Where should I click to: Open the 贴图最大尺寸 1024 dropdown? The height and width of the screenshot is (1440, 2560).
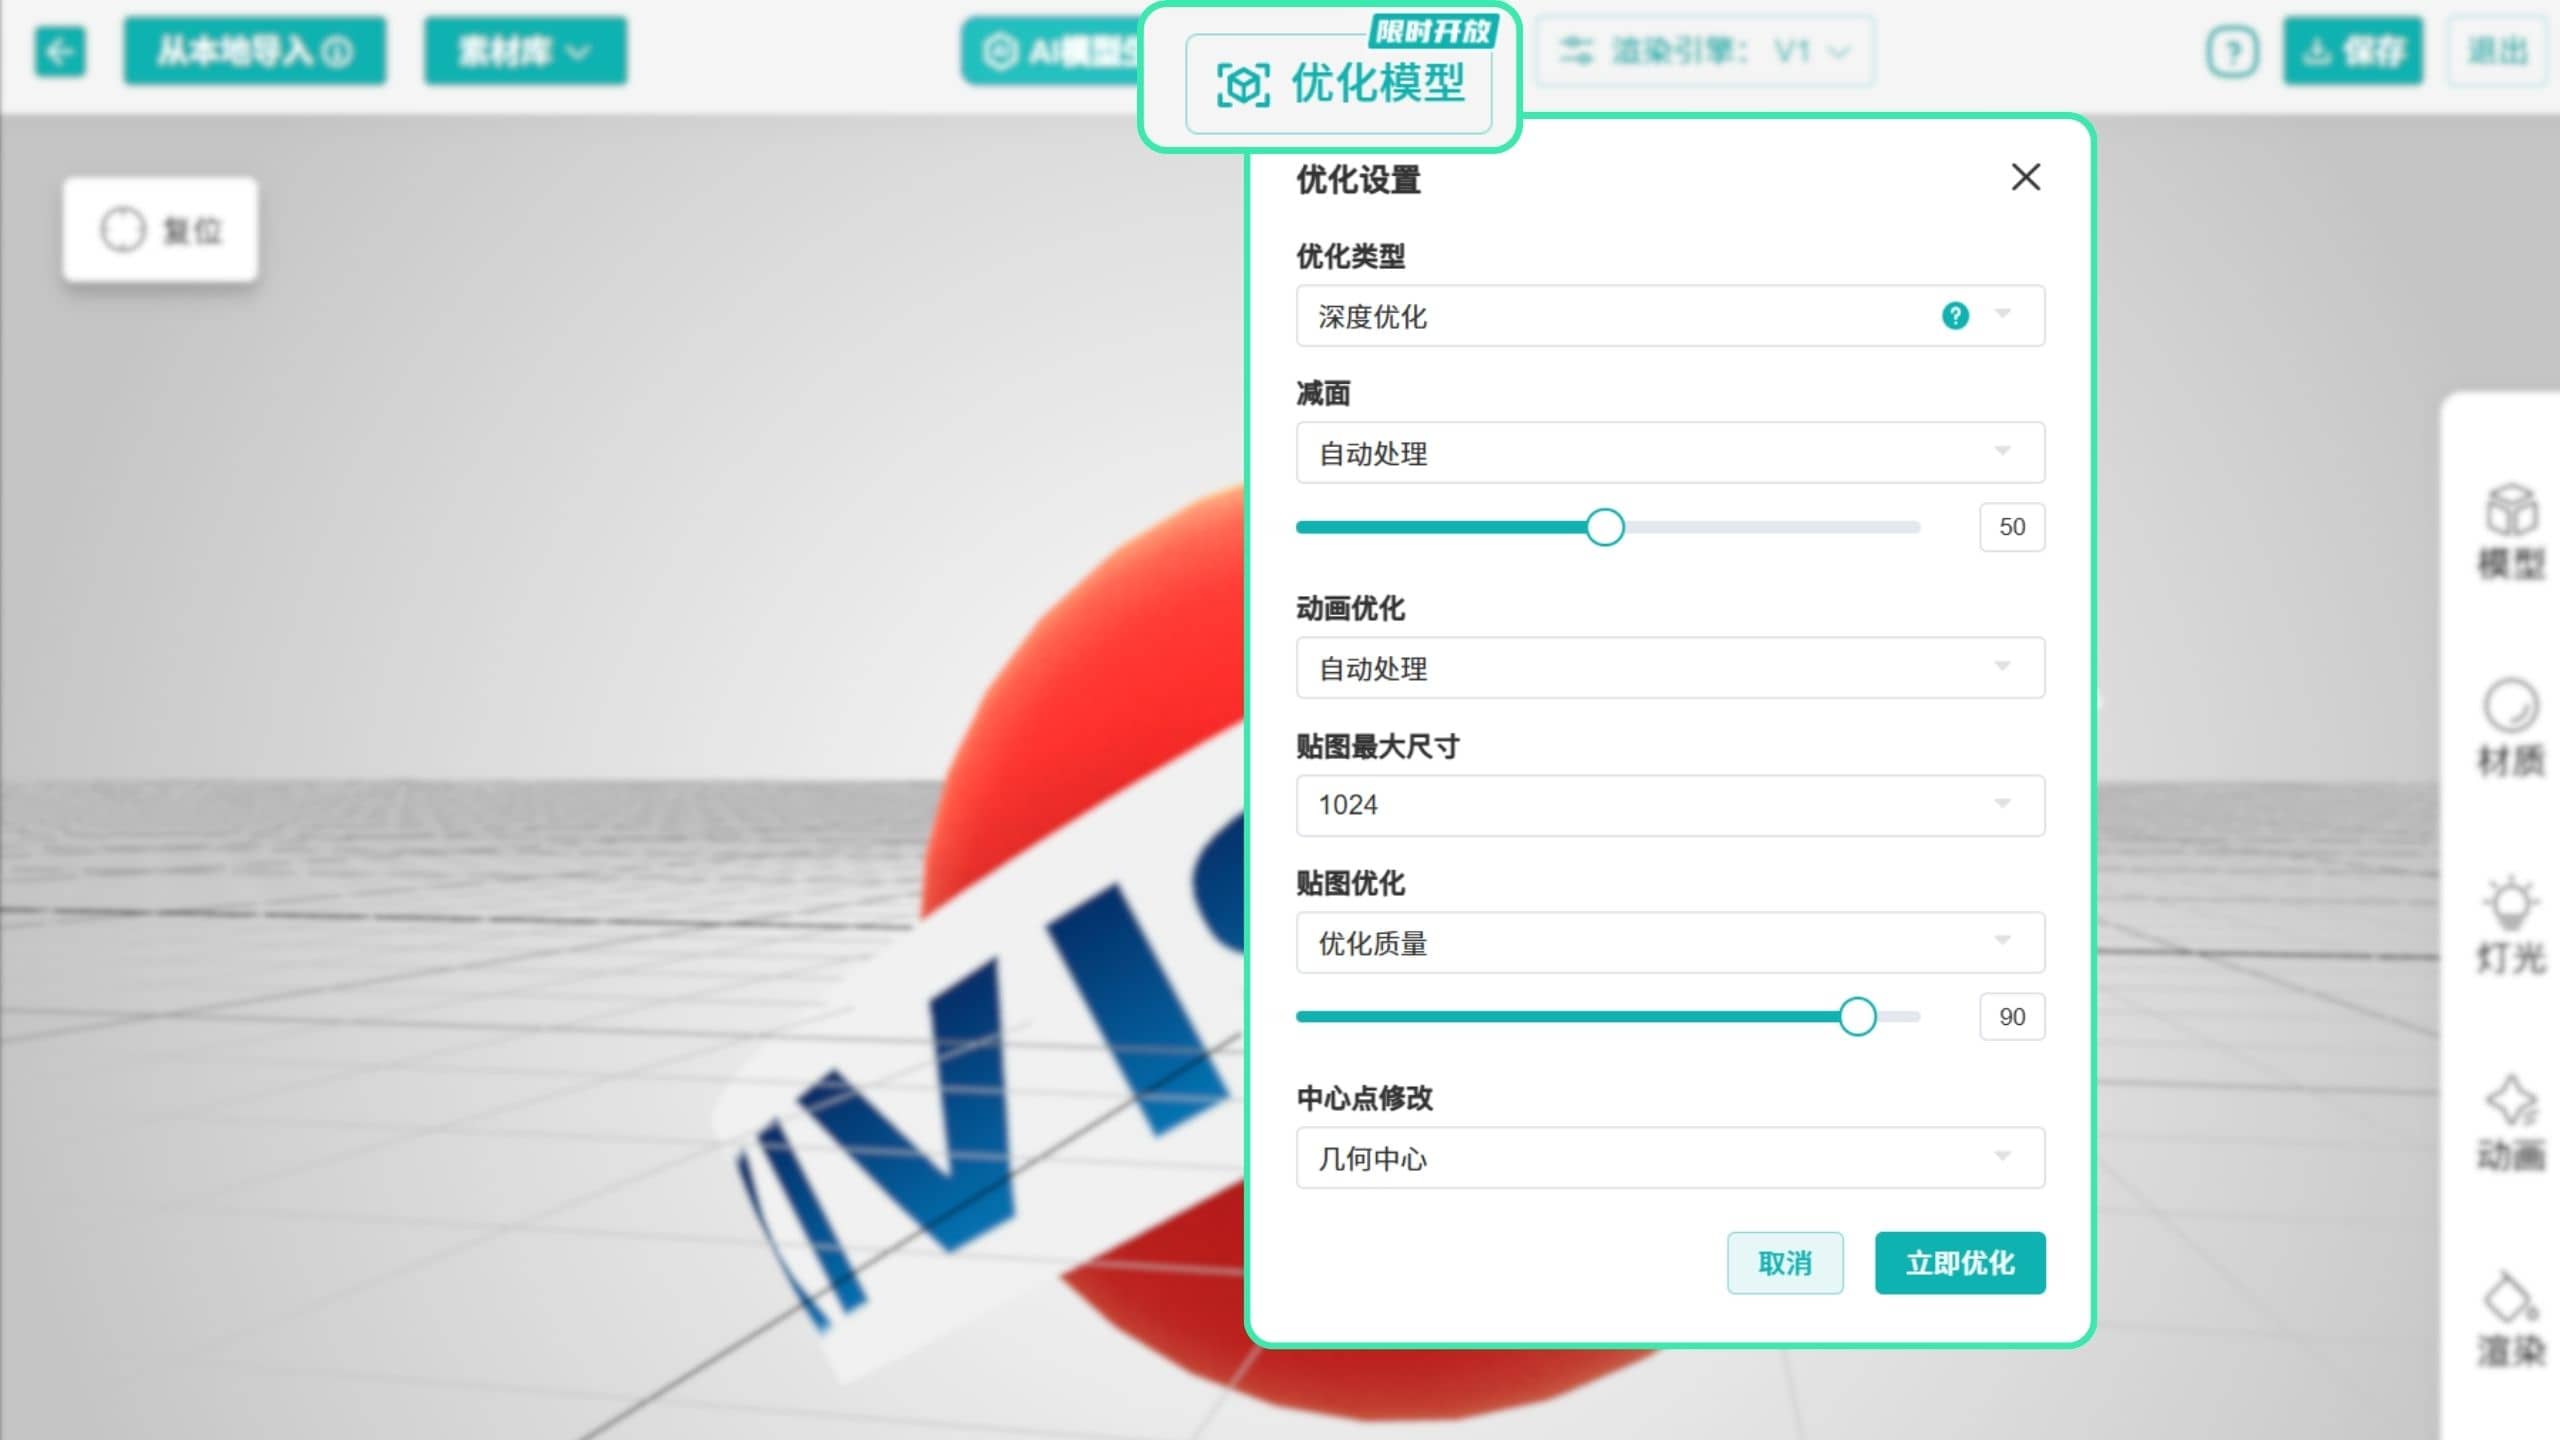coord(1670,805)
